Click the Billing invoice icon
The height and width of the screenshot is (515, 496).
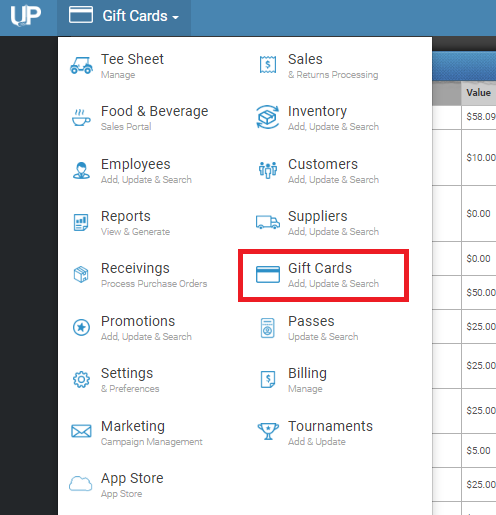point(268,380)
